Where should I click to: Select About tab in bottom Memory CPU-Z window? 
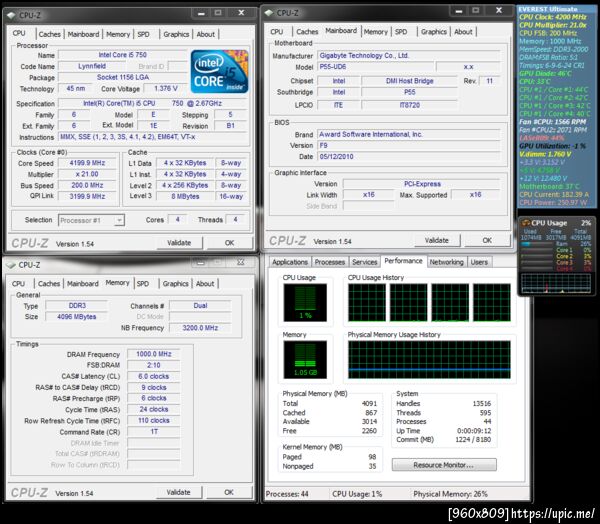tap(205, 284)
